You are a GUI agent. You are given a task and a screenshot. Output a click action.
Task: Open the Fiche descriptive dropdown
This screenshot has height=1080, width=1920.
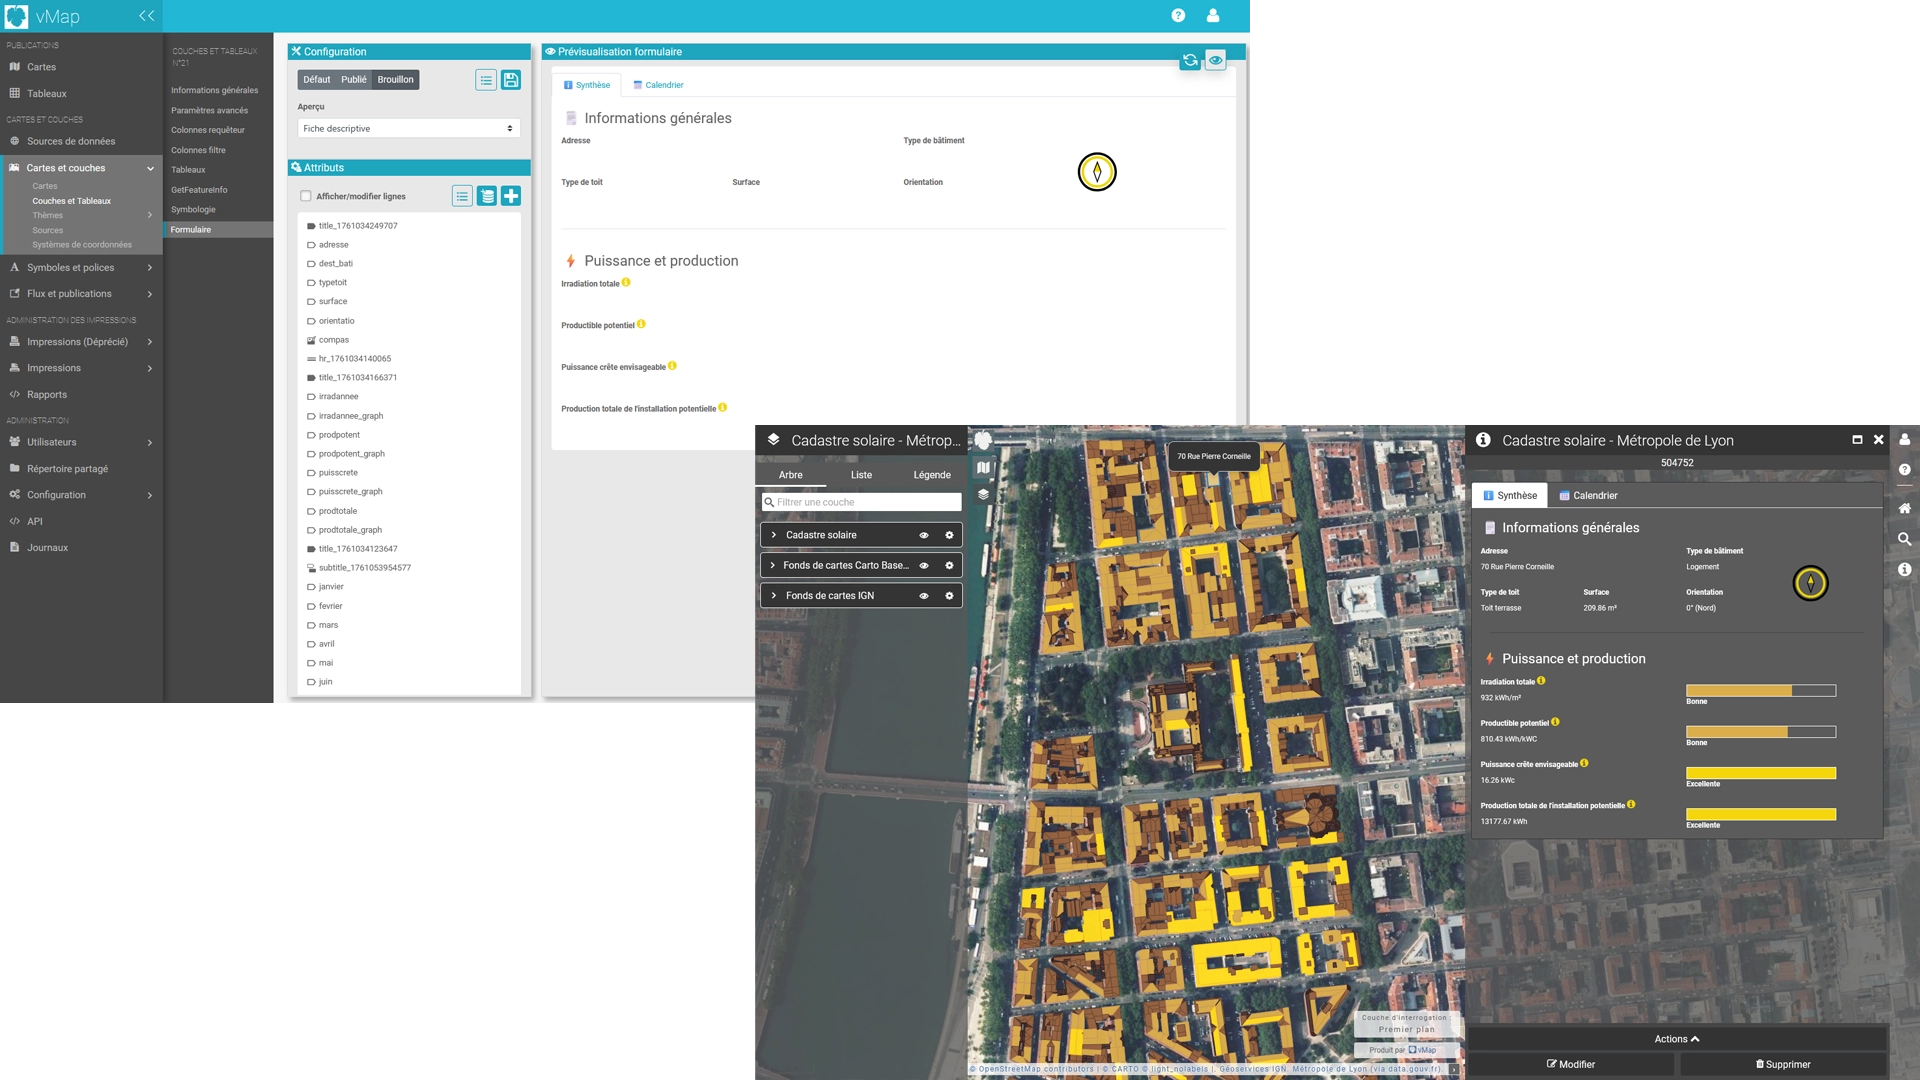(x=408, y=128)
